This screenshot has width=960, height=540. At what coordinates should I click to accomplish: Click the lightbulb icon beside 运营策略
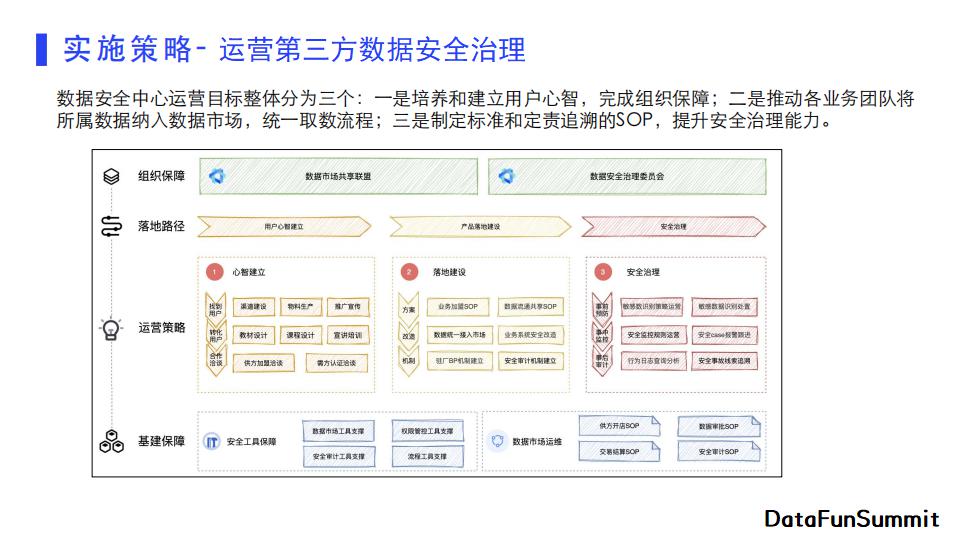click(111, 329)
